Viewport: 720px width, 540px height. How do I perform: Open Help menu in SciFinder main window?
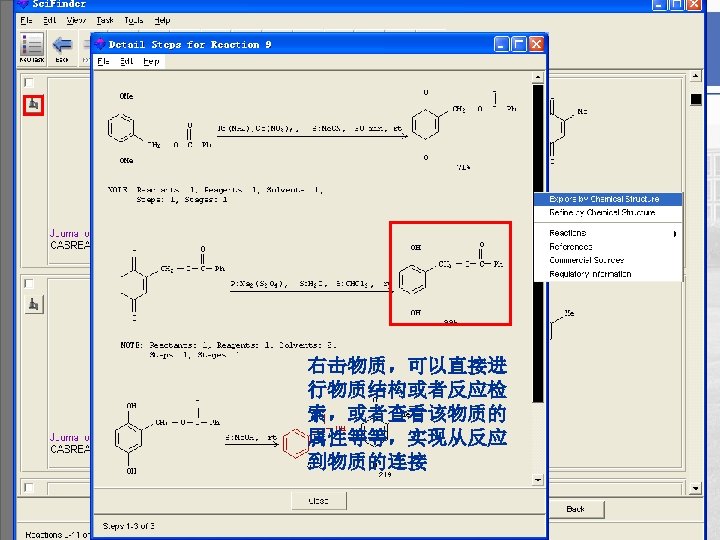pyautogui.click(x=162, y=20)
